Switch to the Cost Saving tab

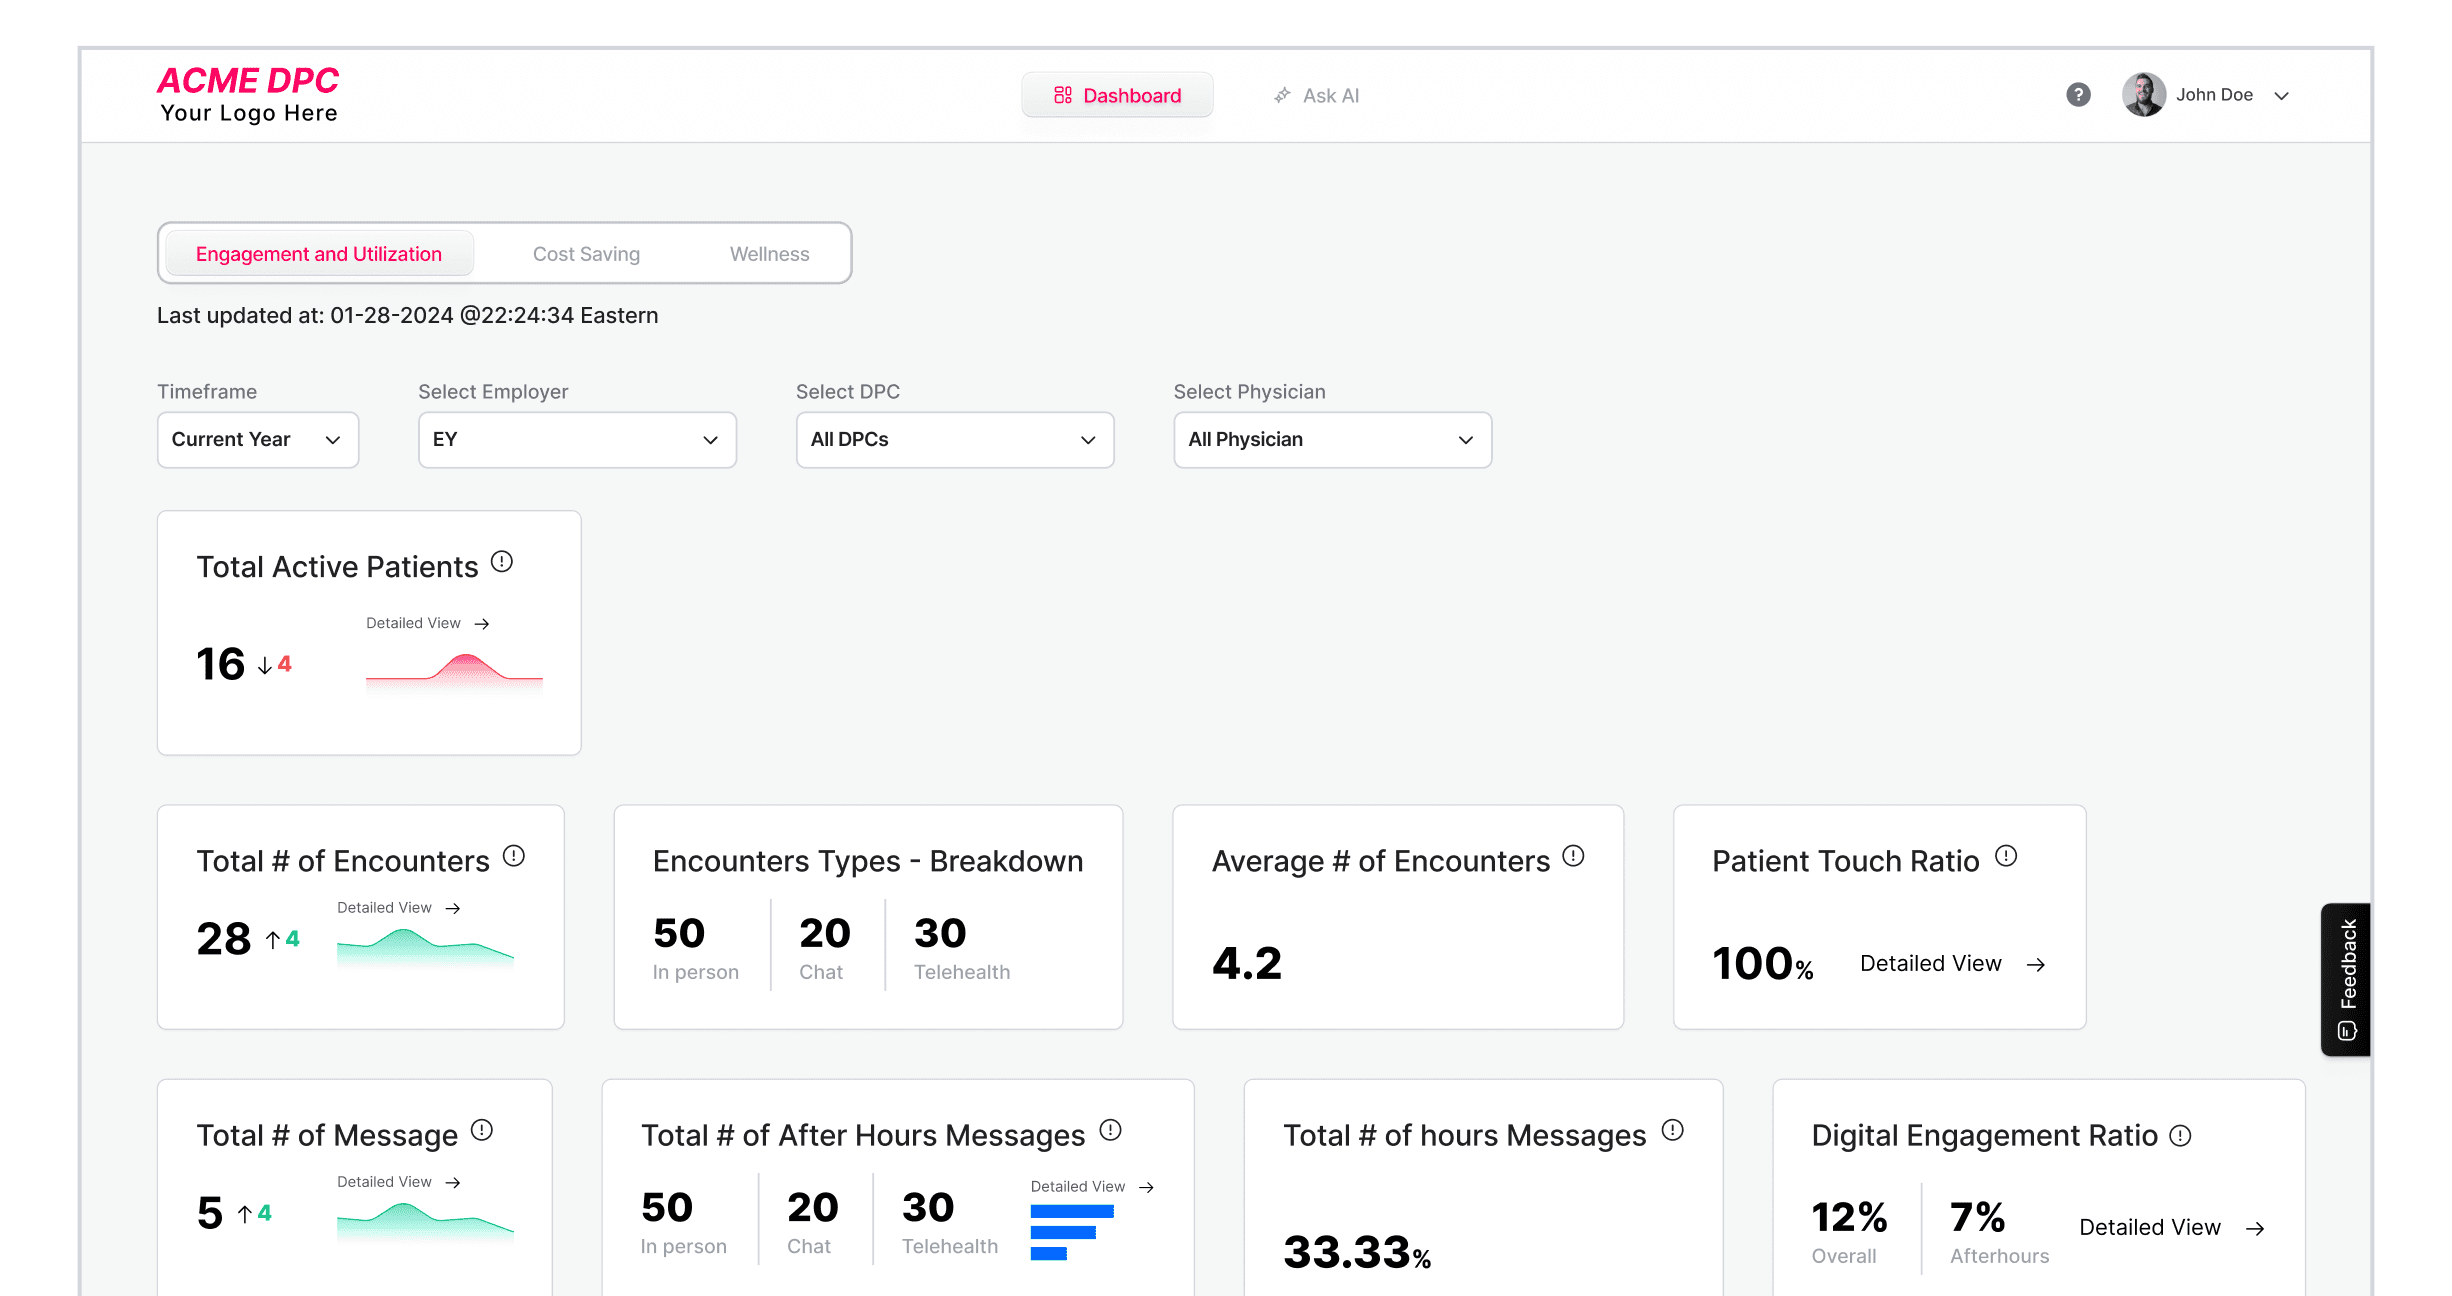(x=586, y=254)
